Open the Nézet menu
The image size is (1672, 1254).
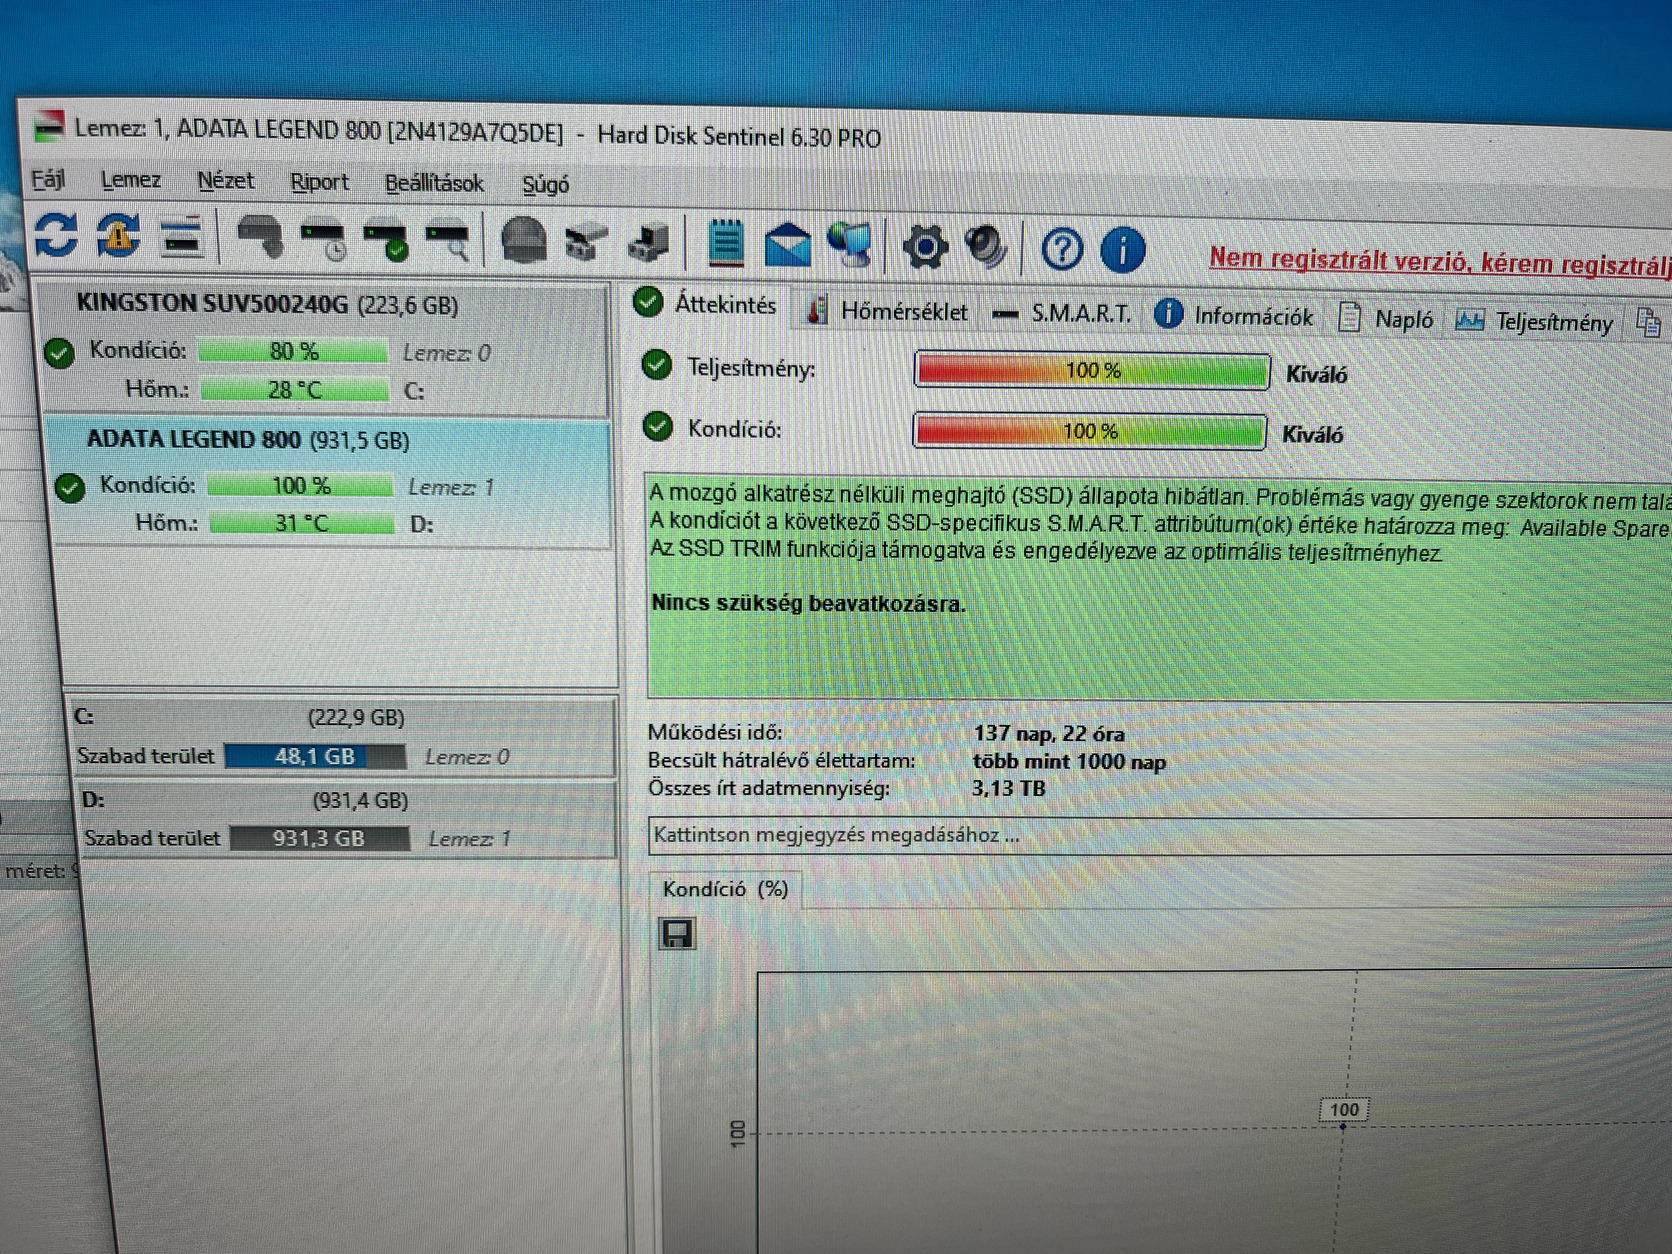point(225,181)
